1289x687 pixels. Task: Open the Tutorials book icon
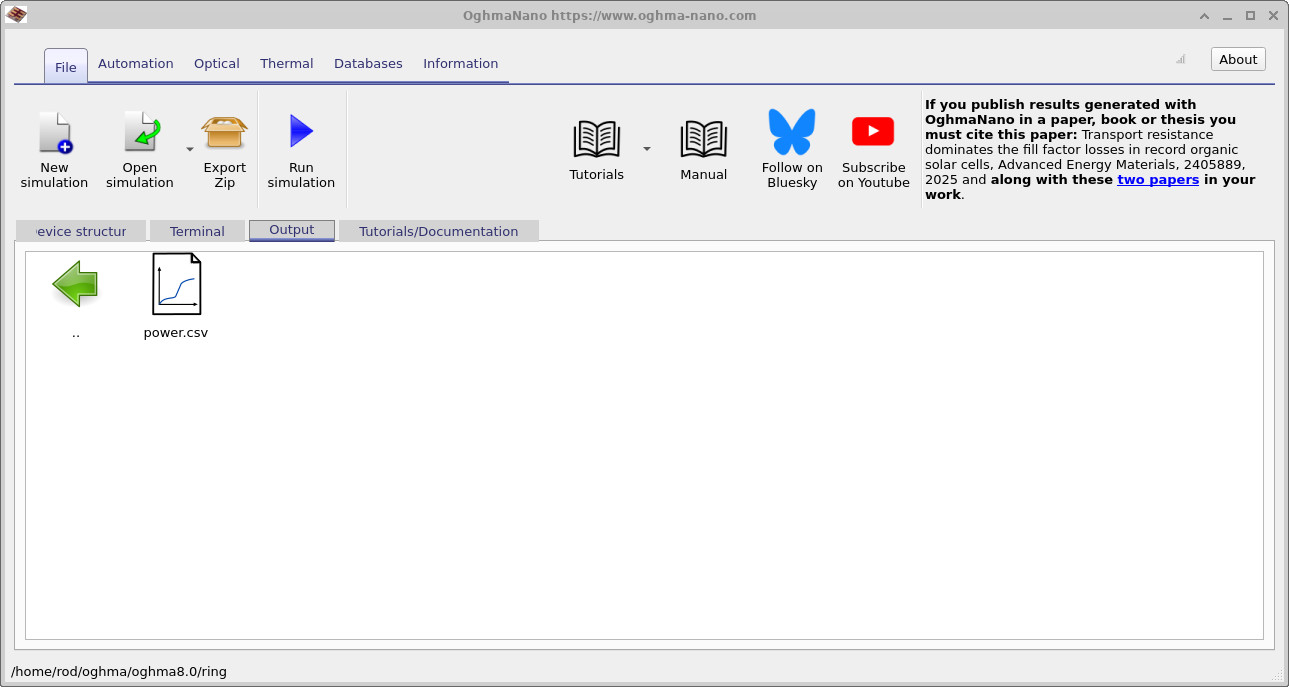[x=596, y=139]
